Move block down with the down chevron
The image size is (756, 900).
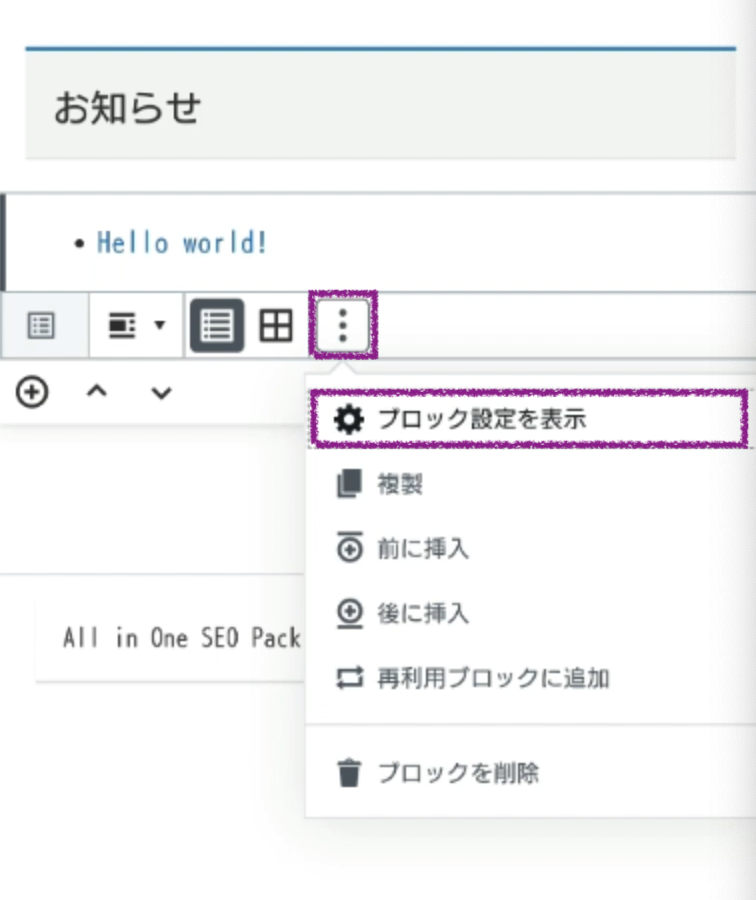[160, 393]
